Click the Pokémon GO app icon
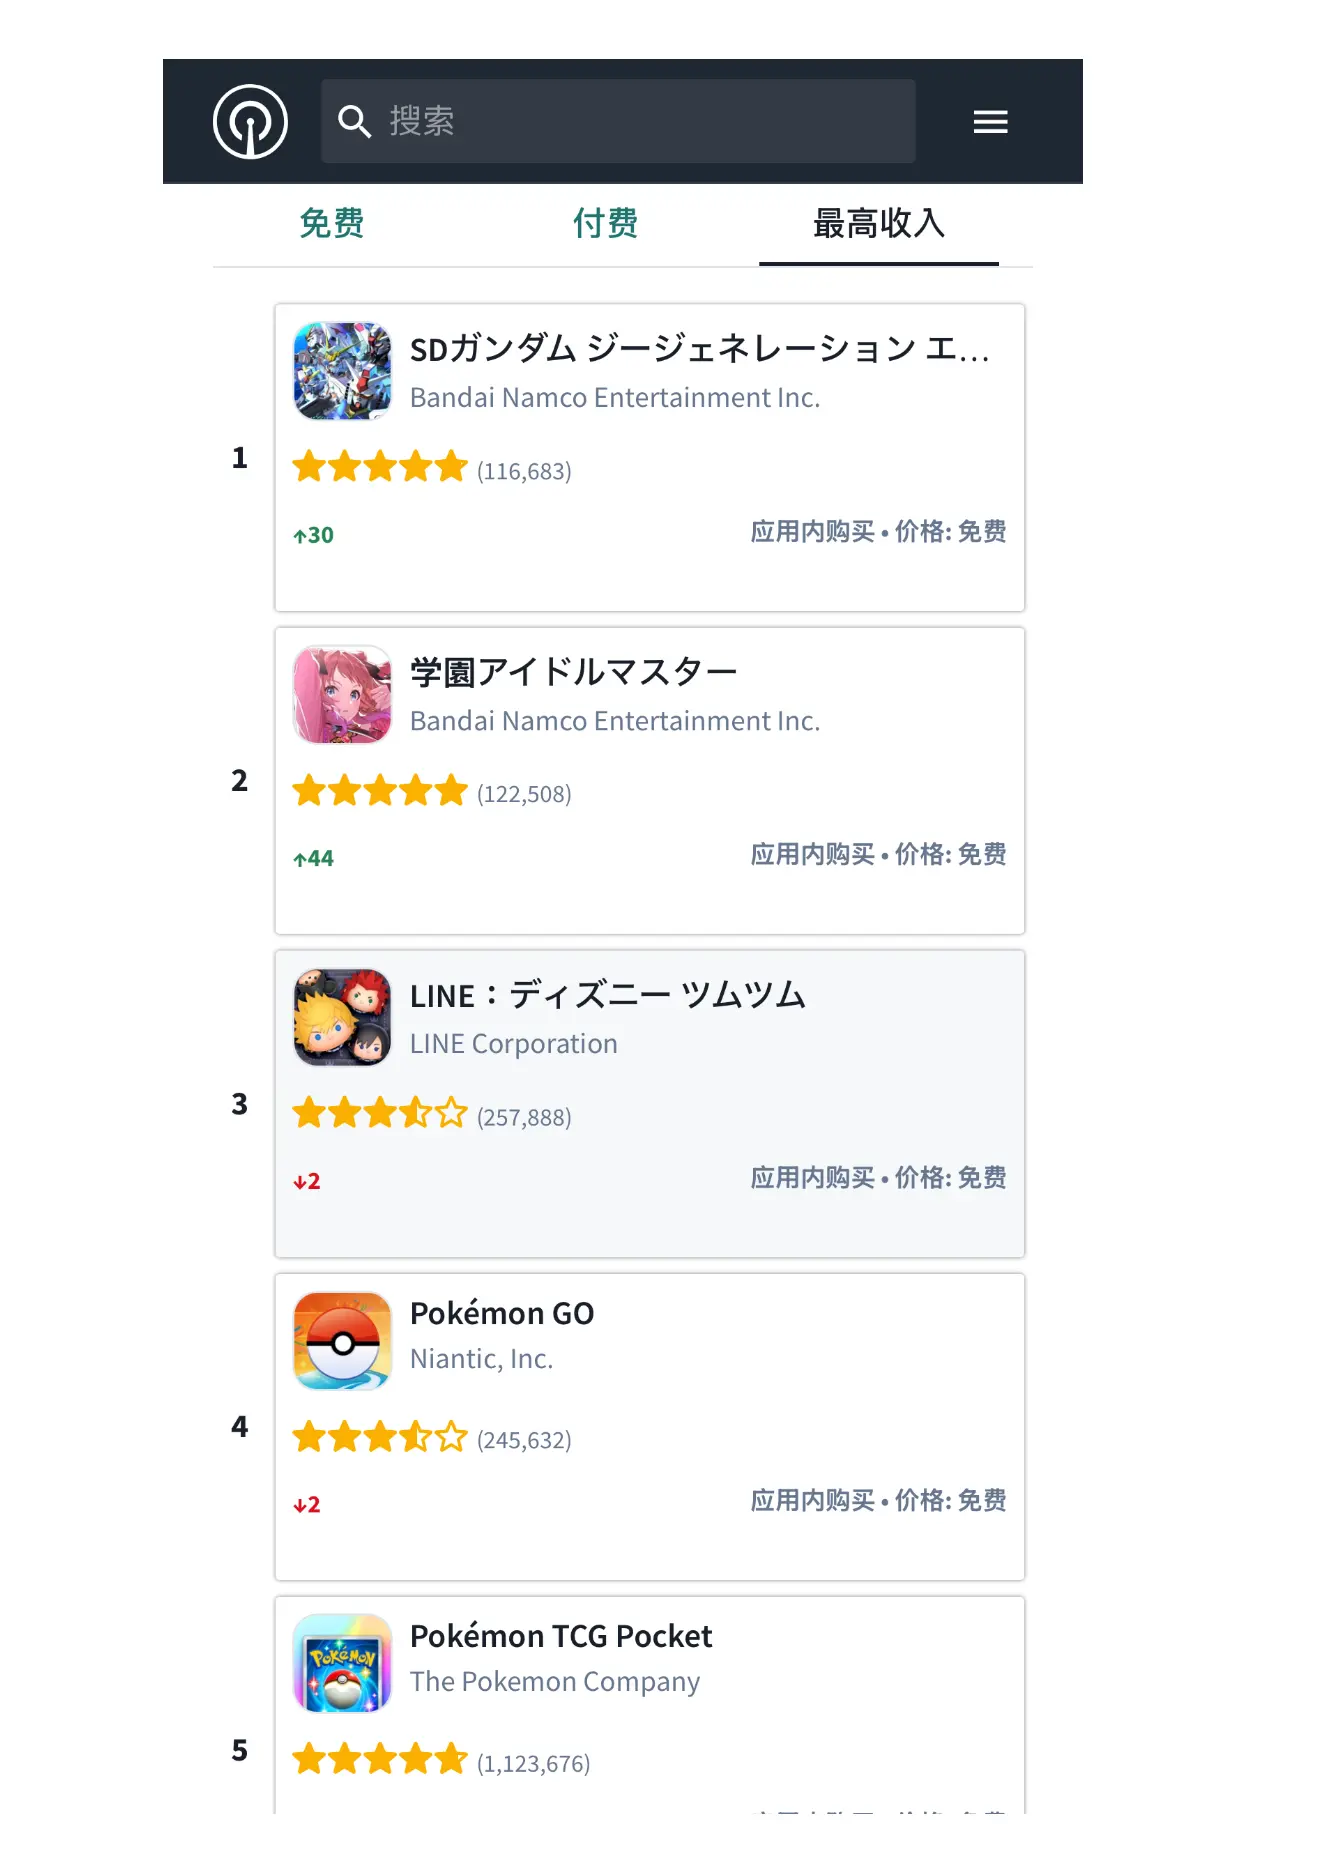 [x=342, y=1340]
